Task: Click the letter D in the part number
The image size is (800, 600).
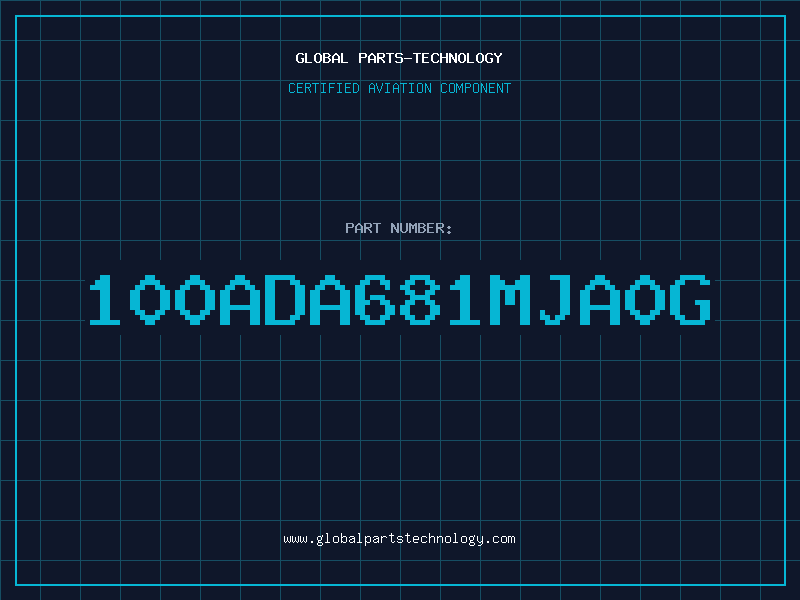Action: coord(286,299)
